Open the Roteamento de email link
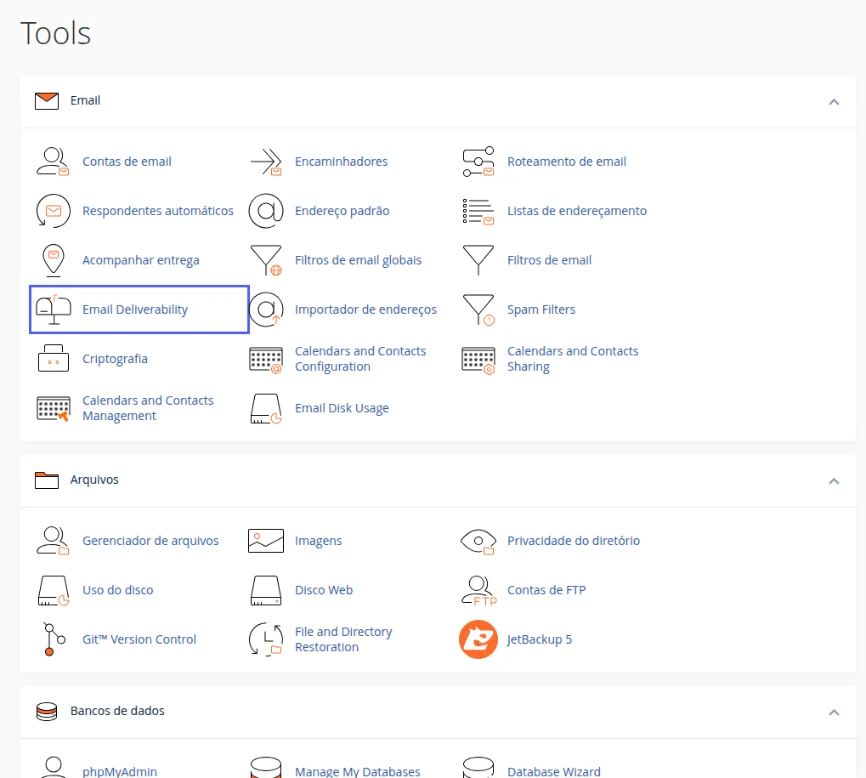This screenshot has width=866, height=778. point(567,162)
